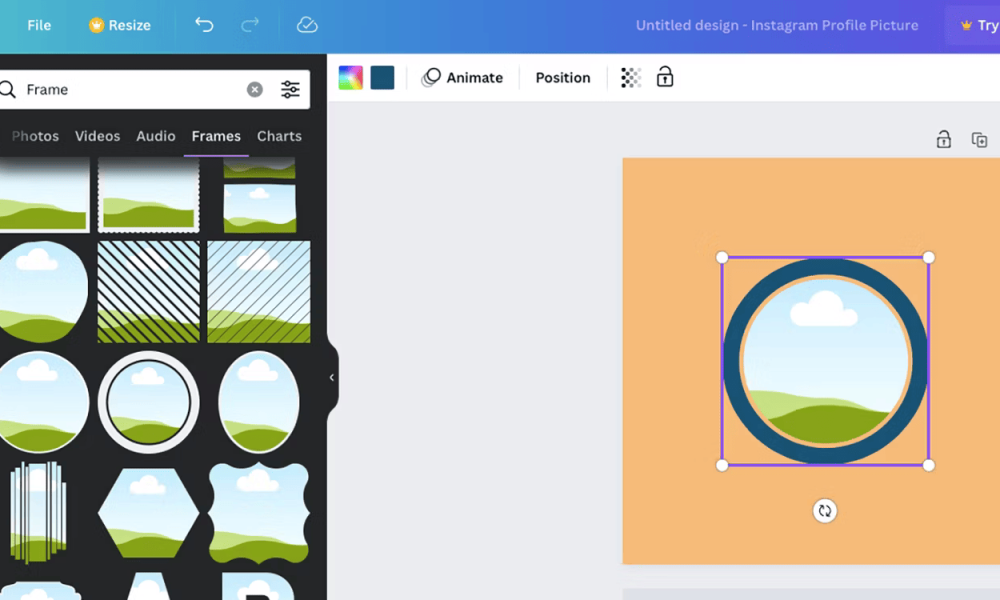
Task: Collapse the side panel arrow
Action: point(332,377)
